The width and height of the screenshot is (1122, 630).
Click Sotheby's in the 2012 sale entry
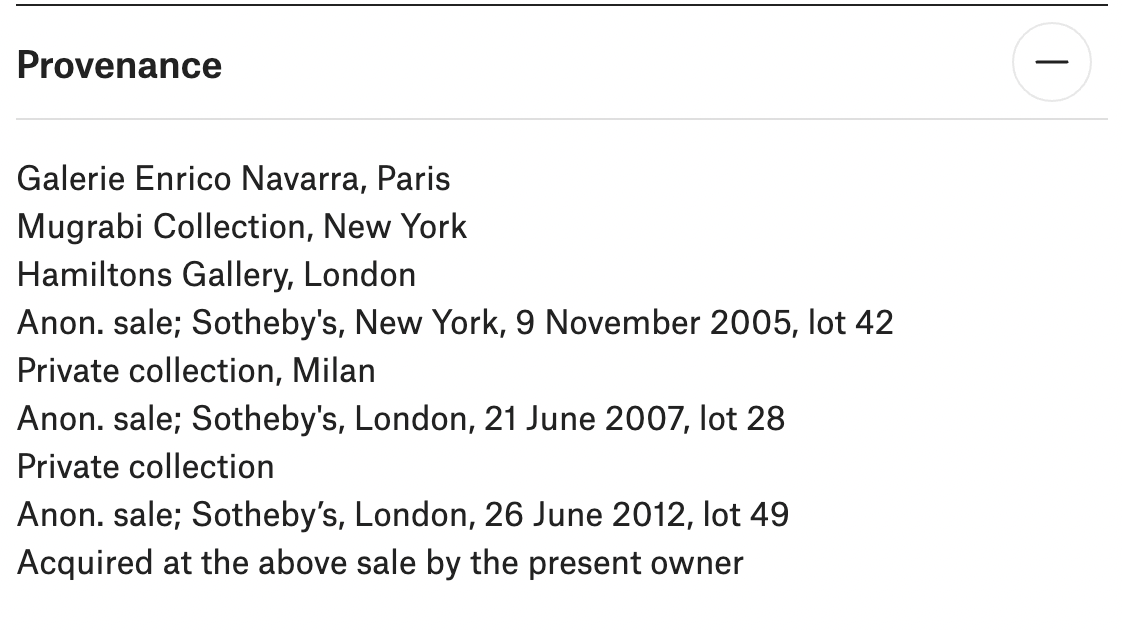(268, 515)
